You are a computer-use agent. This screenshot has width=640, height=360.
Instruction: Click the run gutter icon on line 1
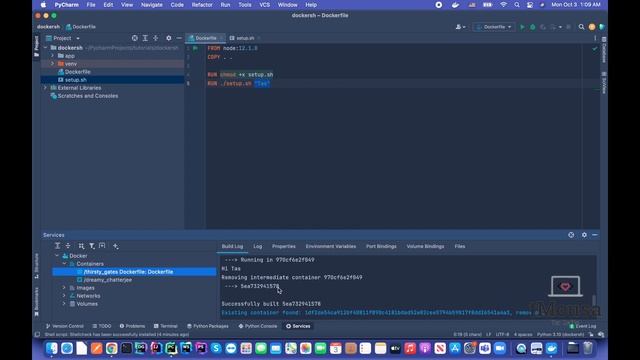pyautogui.click(x=196, y=48)
